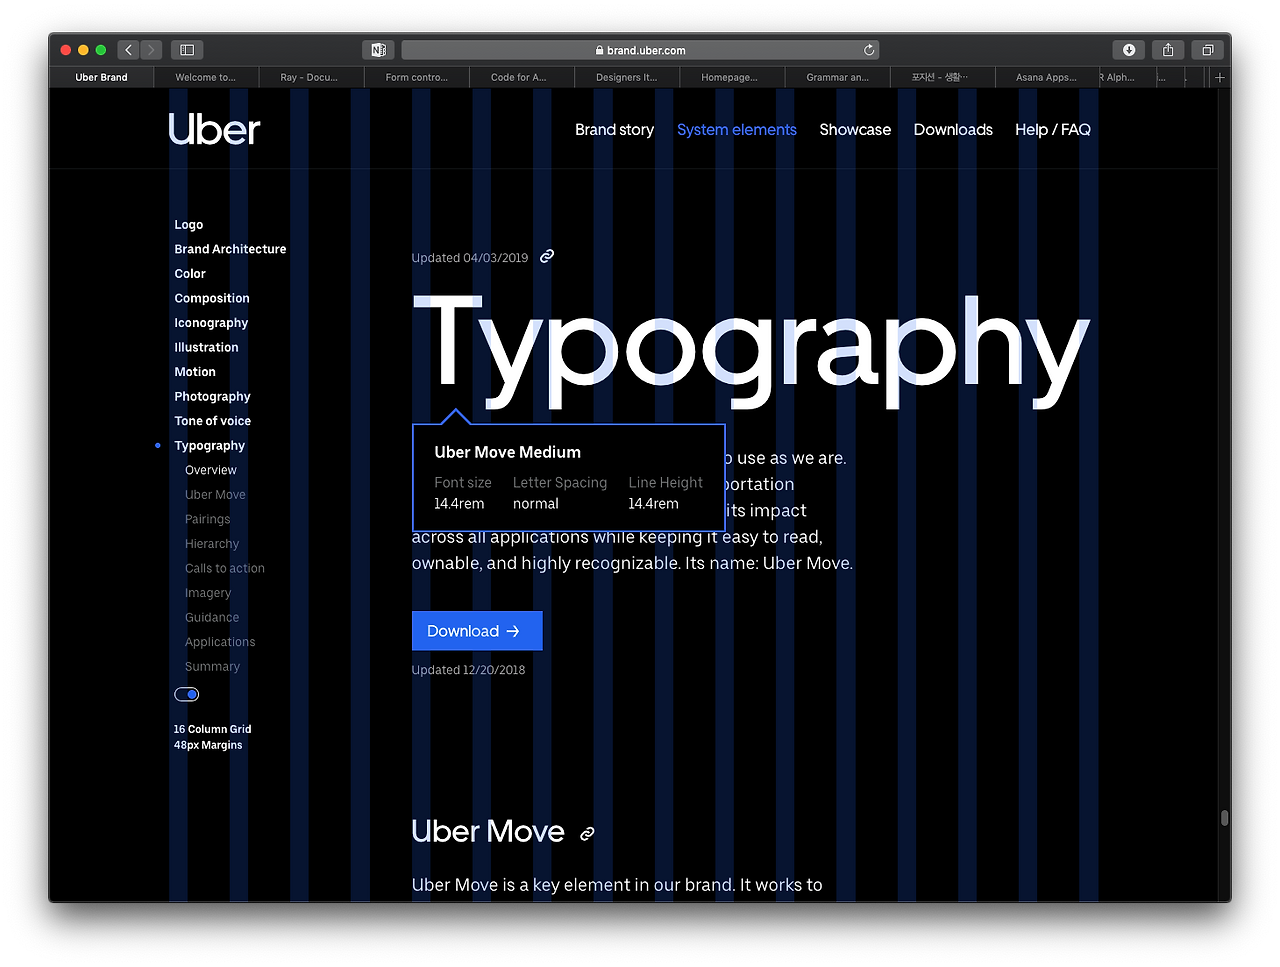Jump to the Summary subsection

[212, 667]
